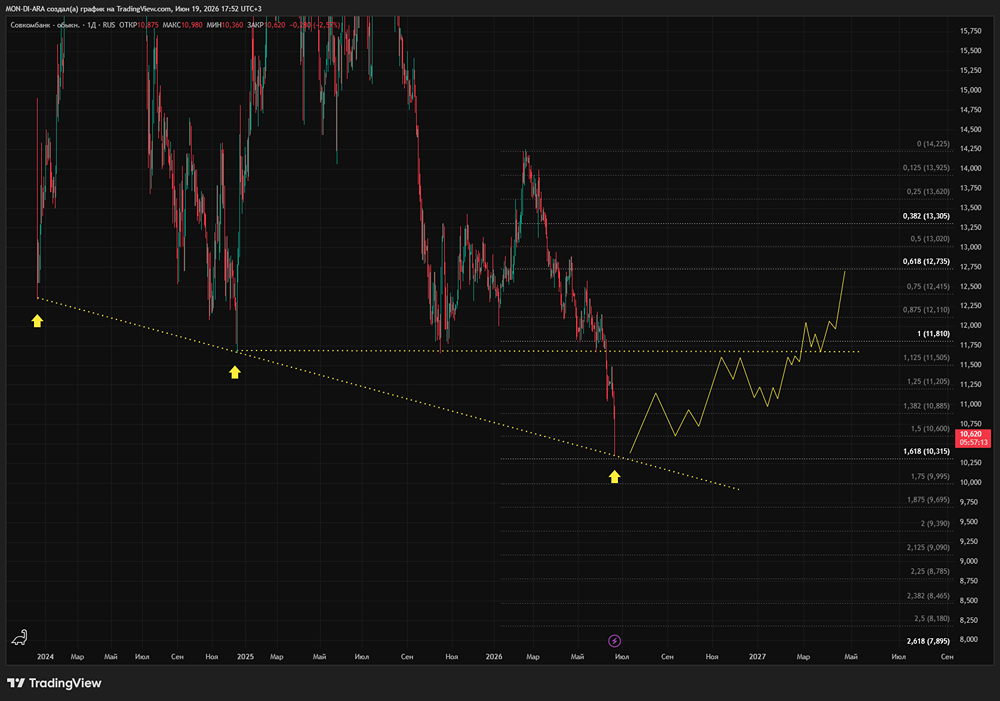The width and height of the screenshot is (1000, 701).
Task: Click the 10,000 tick on the price axis
Action: coord(971,482)
